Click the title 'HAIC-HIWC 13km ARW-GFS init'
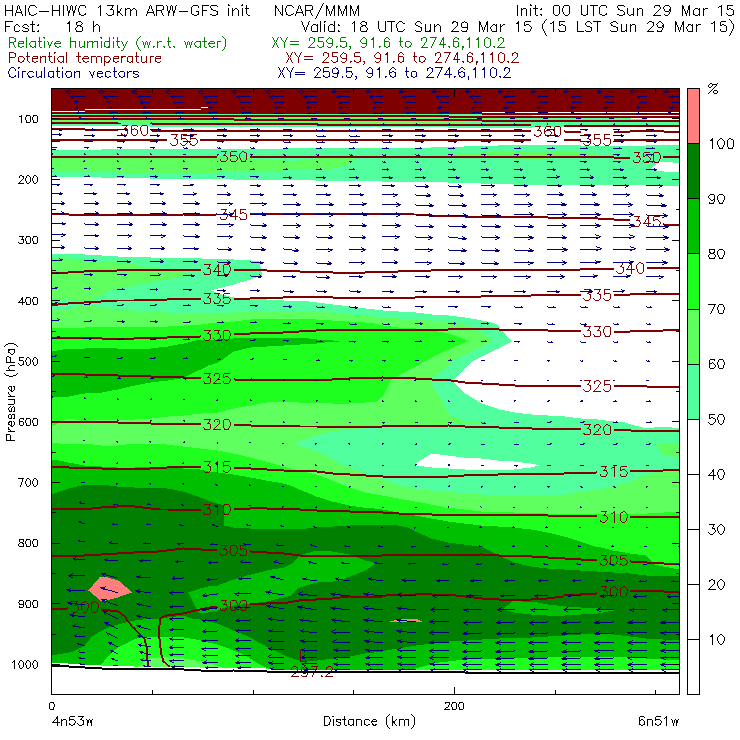 pos(127,11)
